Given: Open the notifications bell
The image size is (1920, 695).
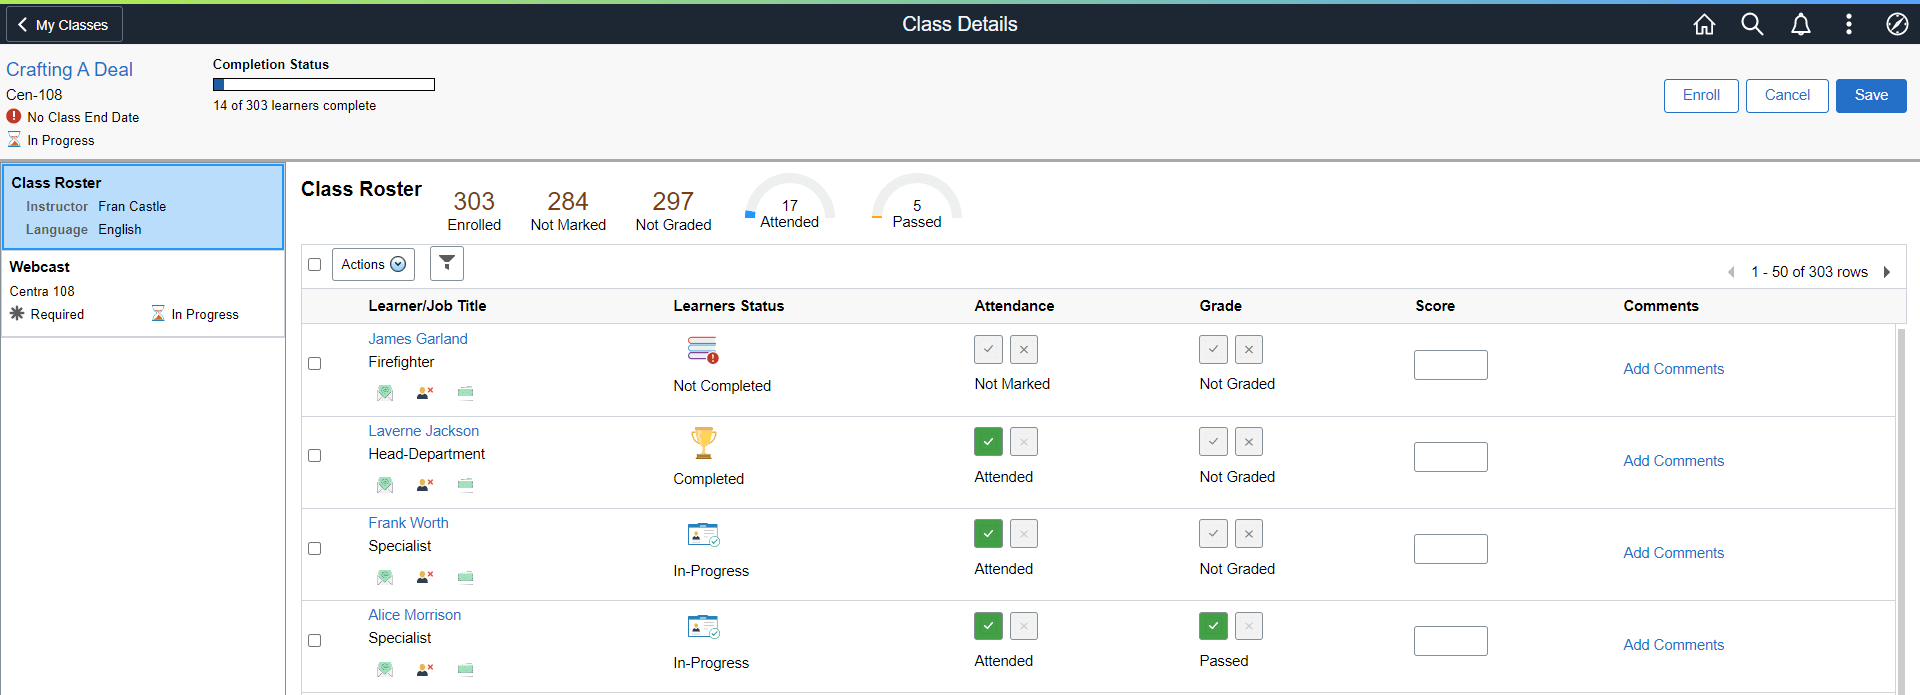Looking at the screenshot, I should 1800,24.
